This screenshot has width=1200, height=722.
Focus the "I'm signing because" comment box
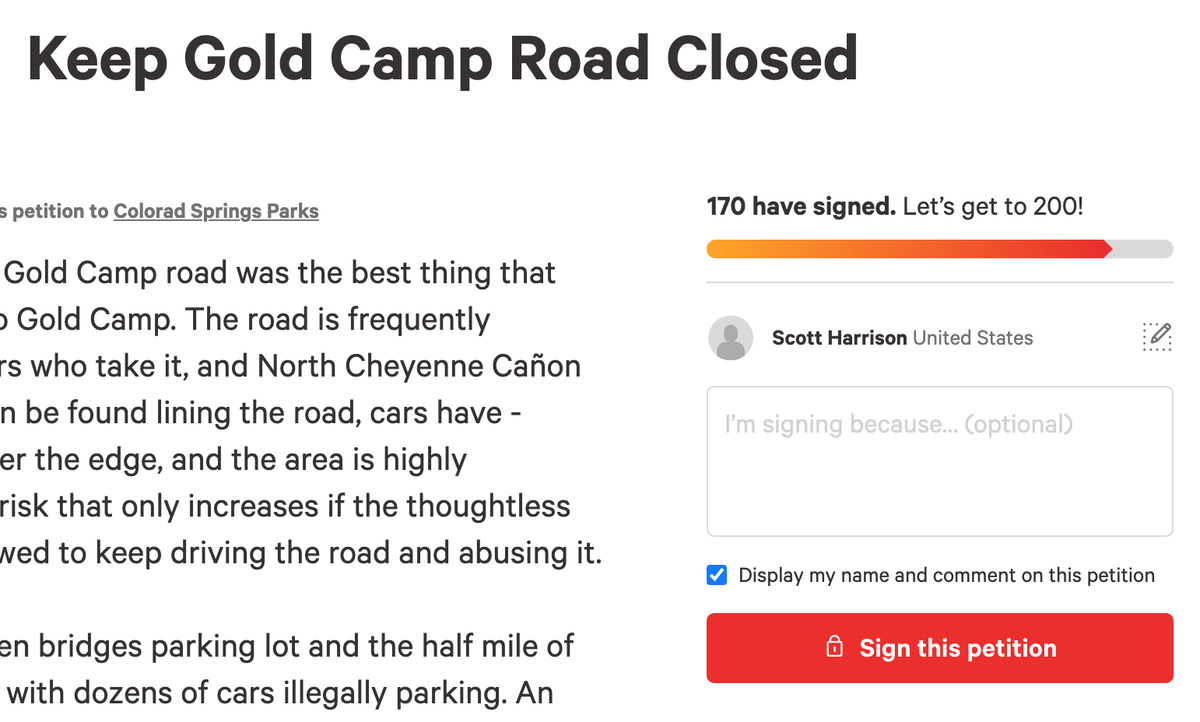point(939,461)
